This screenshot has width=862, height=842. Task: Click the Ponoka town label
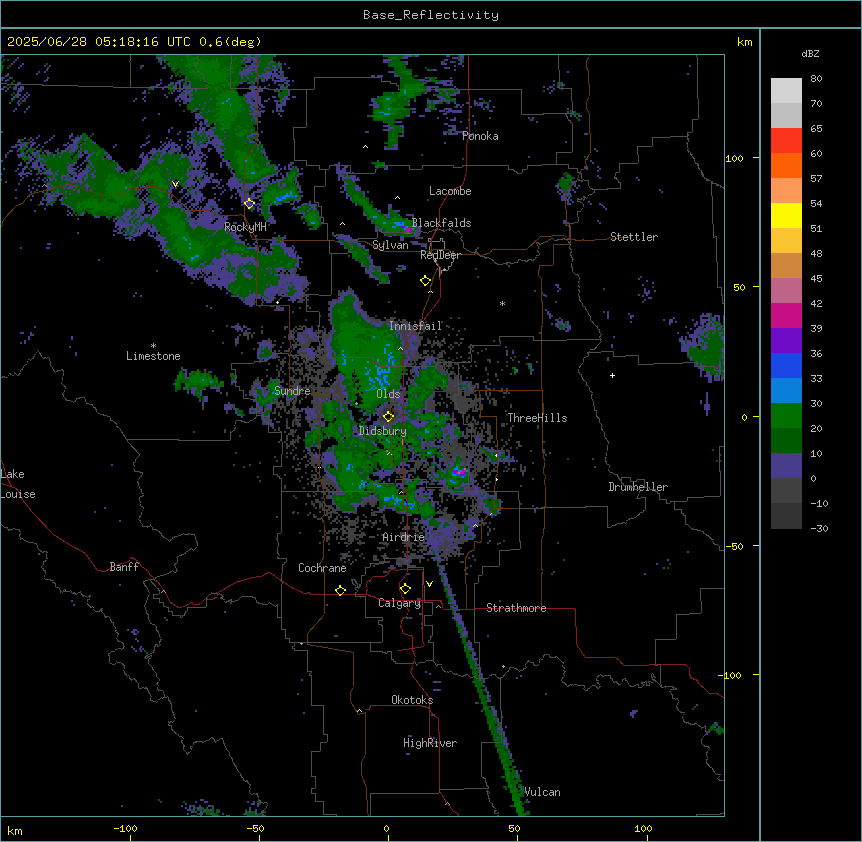(480, 136)
